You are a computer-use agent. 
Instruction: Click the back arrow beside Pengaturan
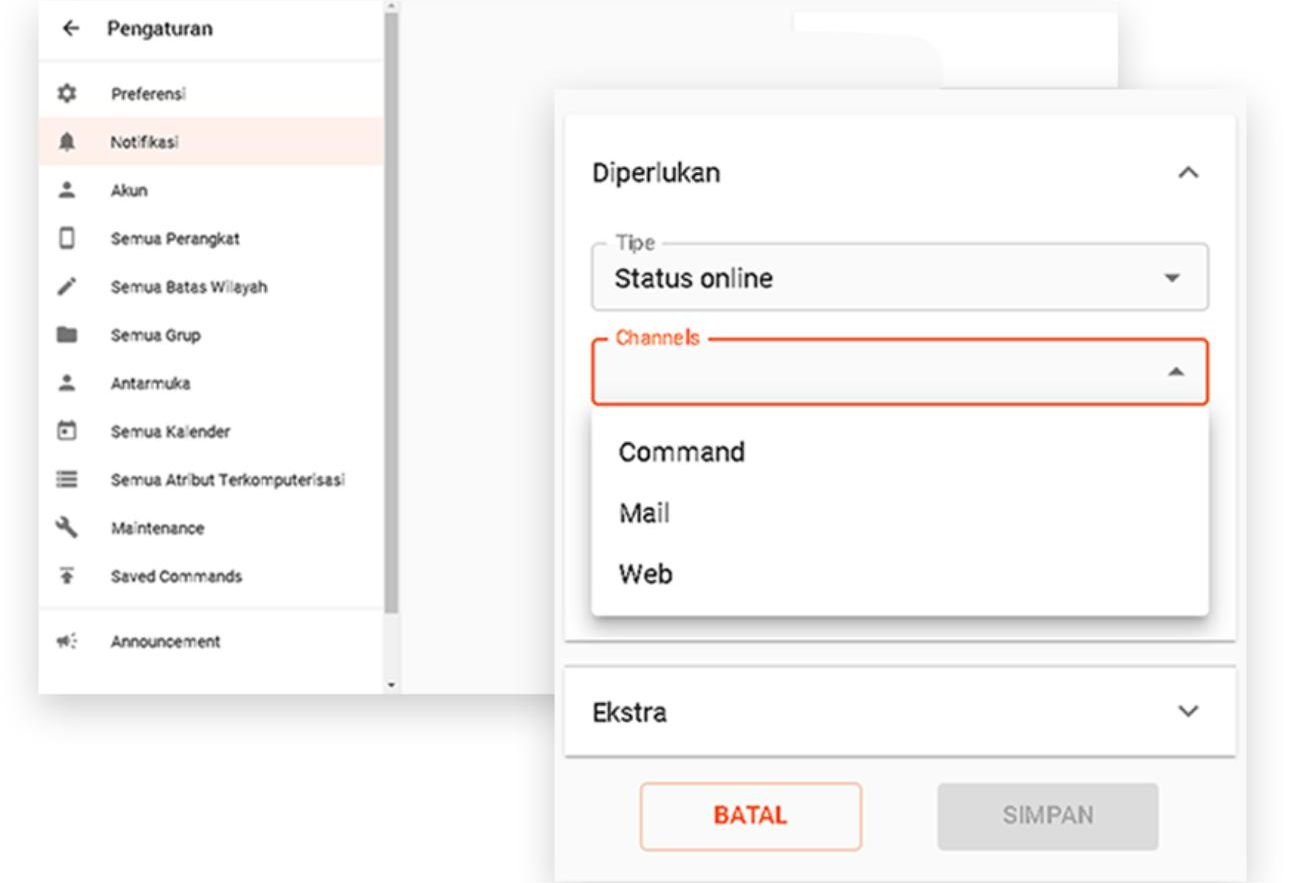(69, 29)
